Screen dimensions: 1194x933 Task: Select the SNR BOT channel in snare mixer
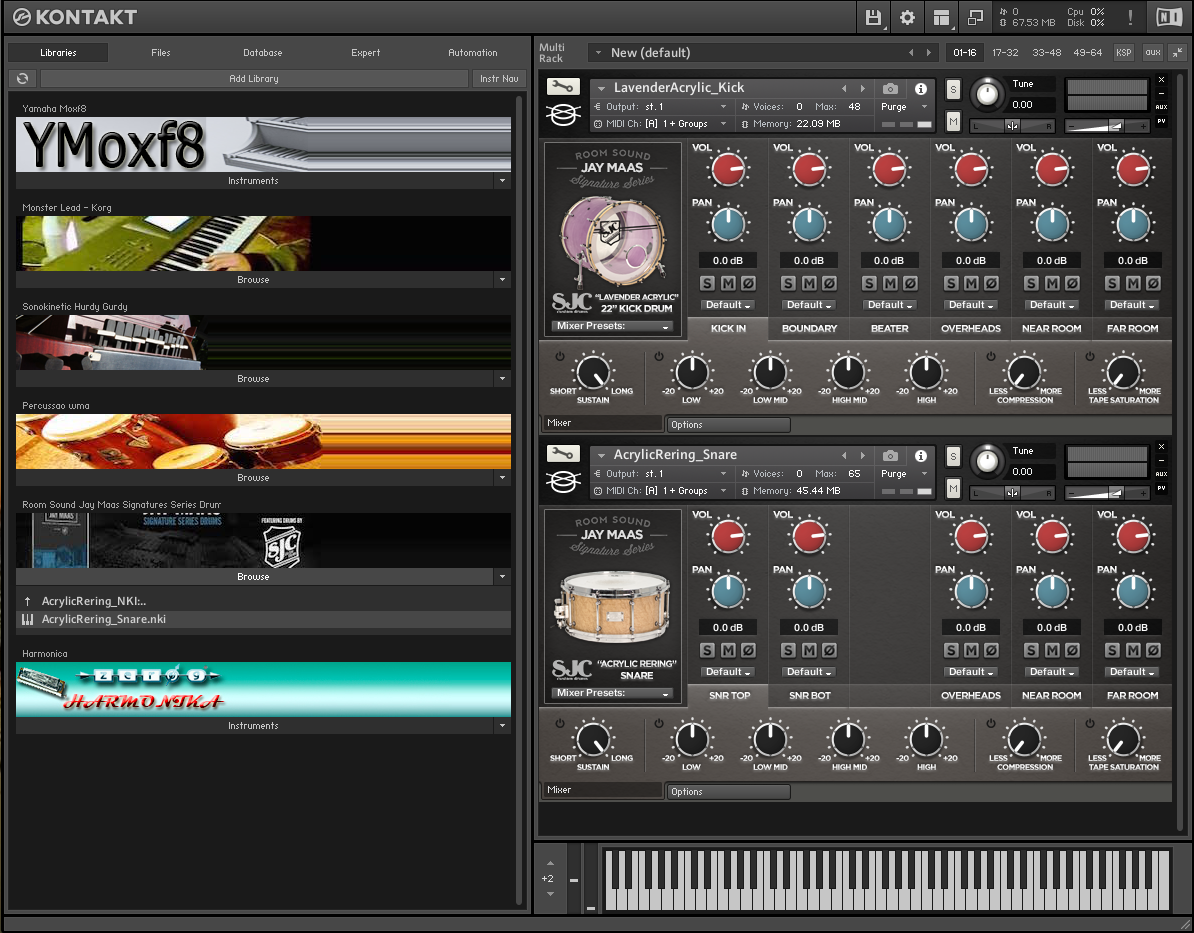point(809,695)
